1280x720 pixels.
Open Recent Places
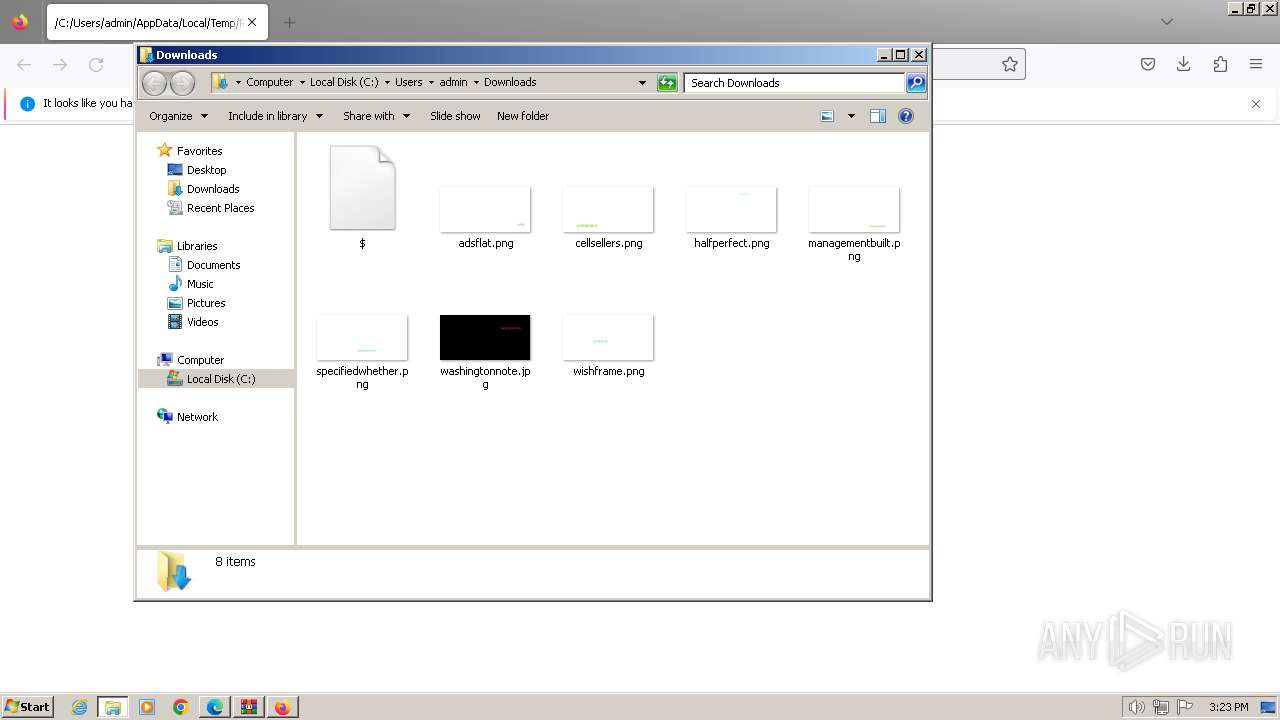tap(220, 208)
